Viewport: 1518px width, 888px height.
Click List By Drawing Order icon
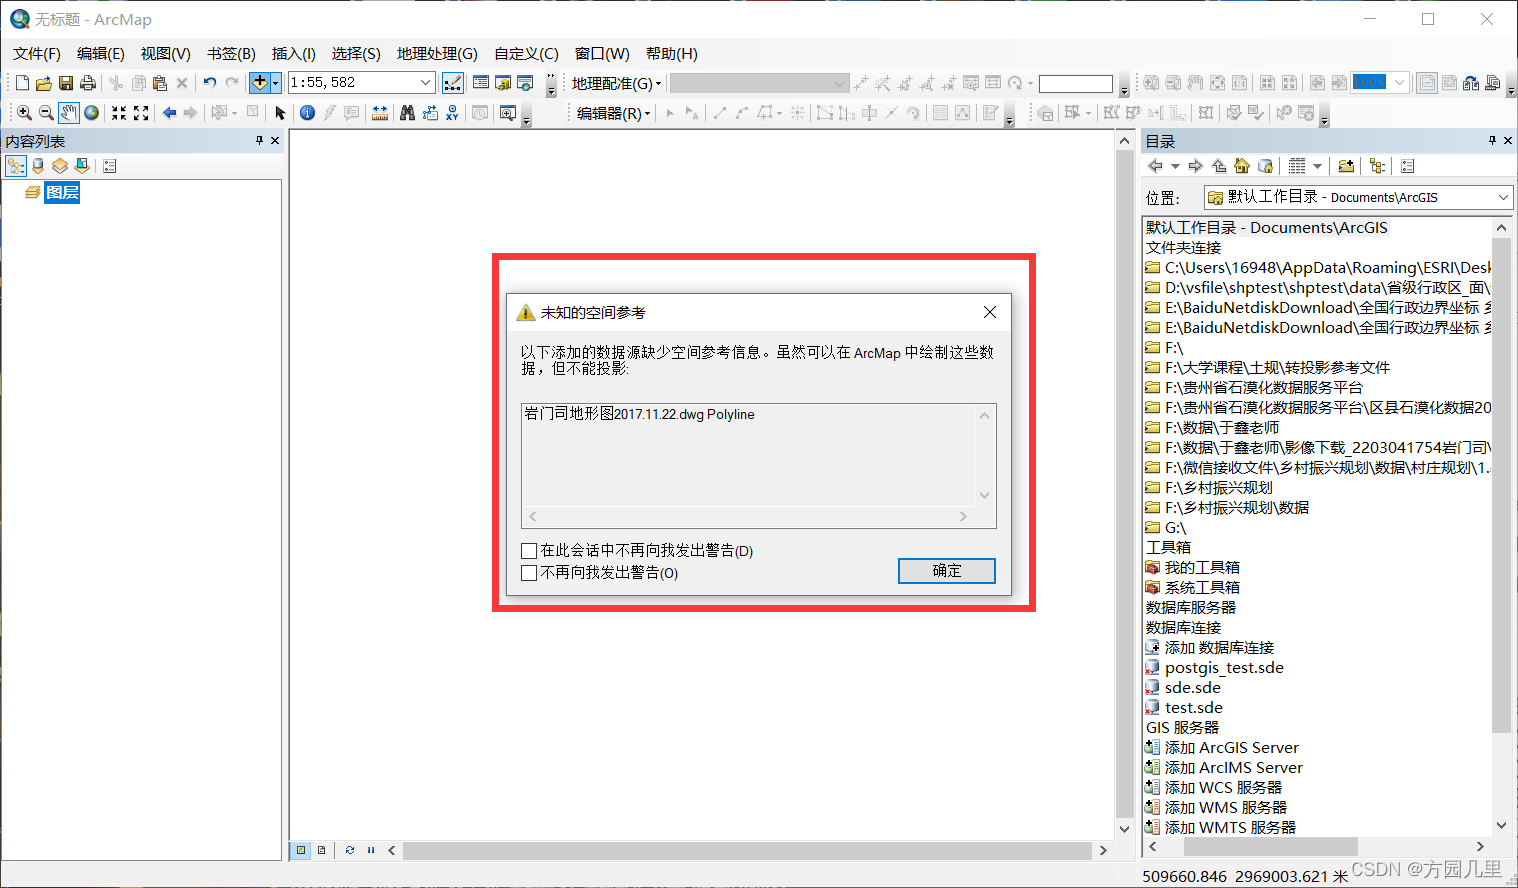16,166
